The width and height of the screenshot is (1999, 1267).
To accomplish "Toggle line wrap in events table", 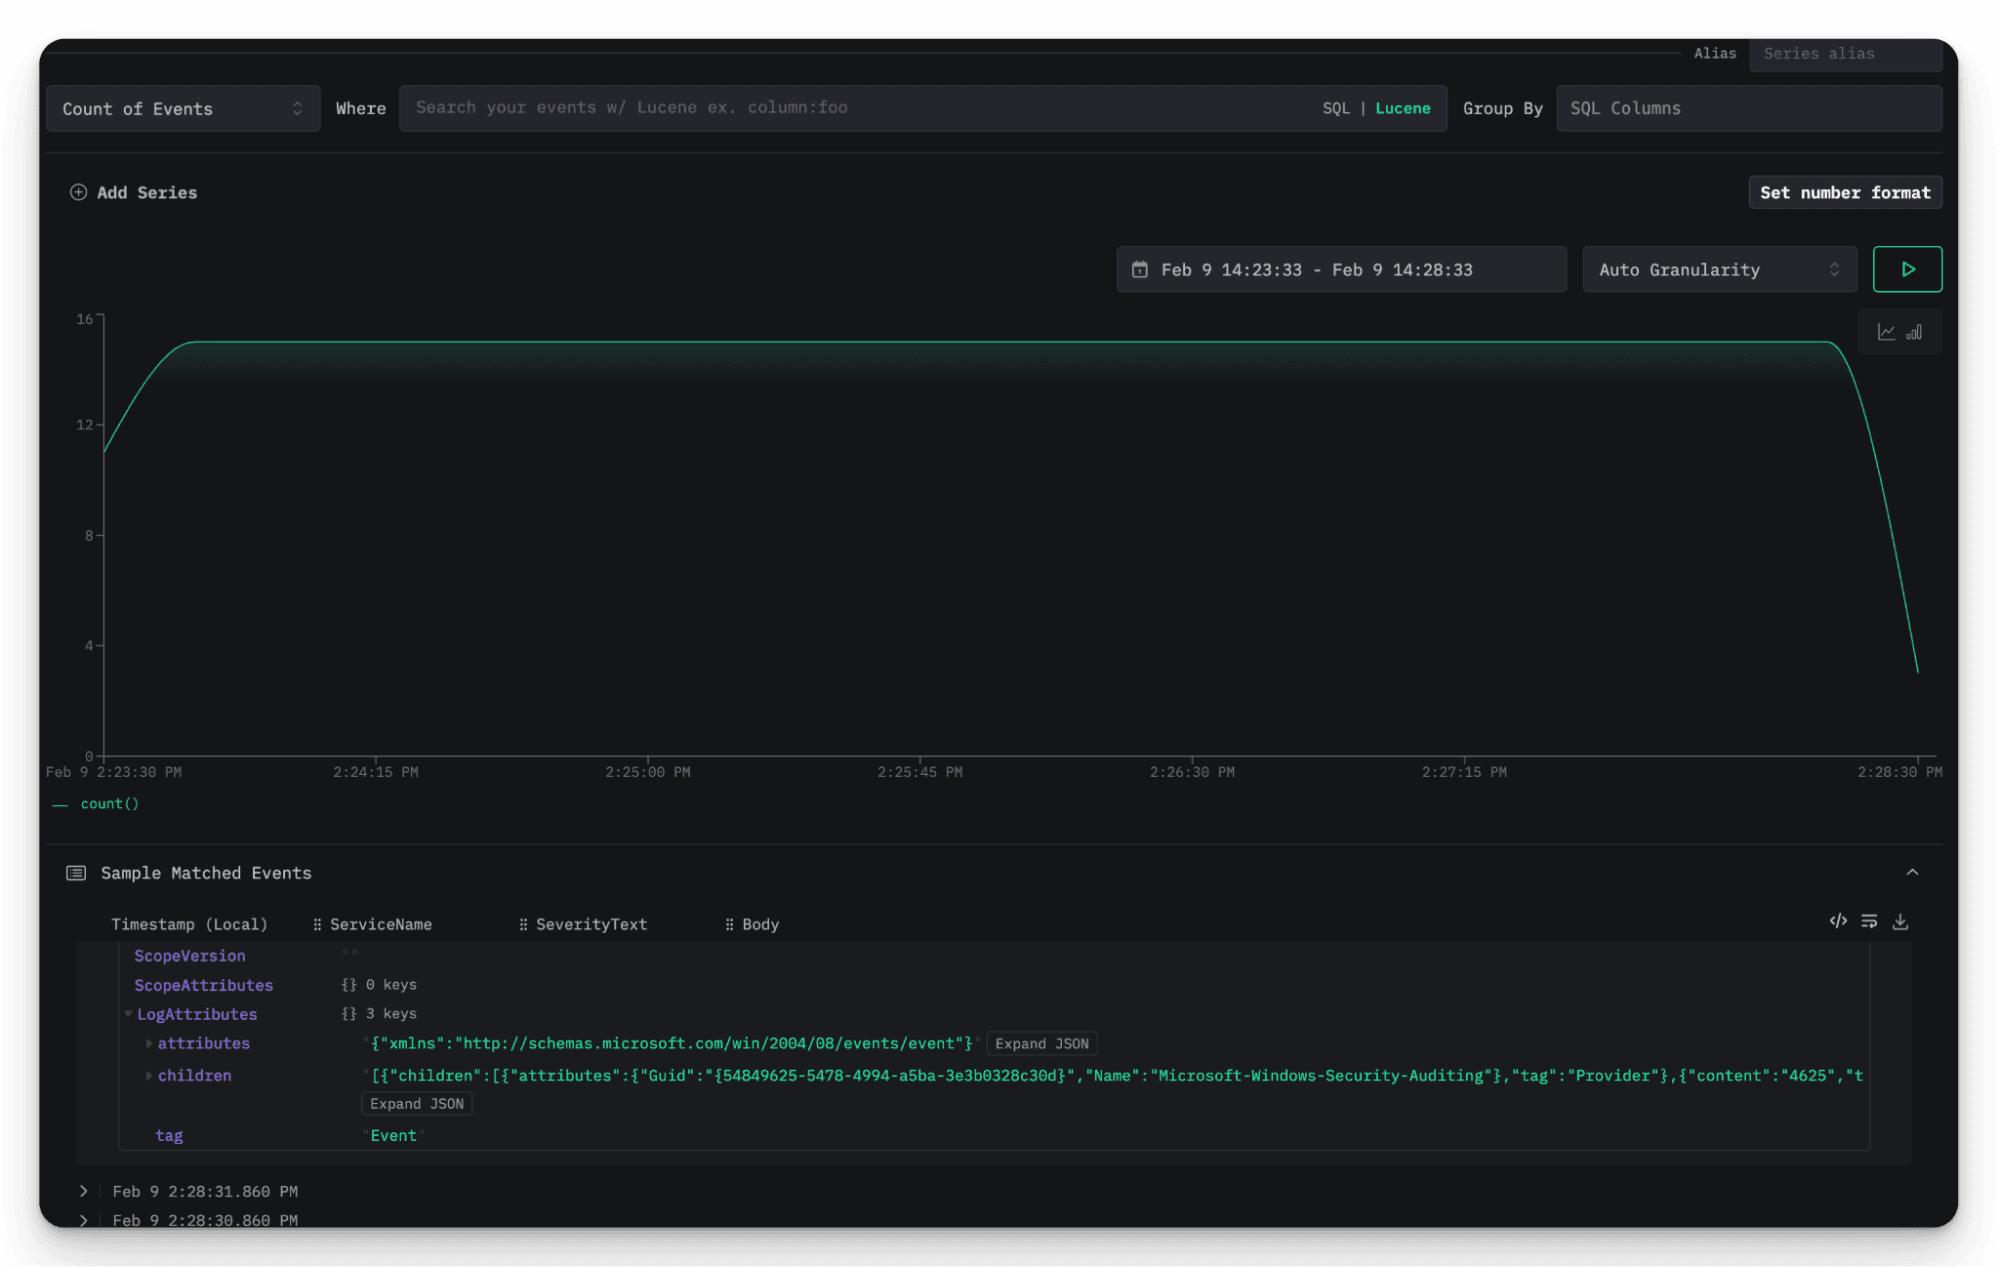I will pos(1869,921).
